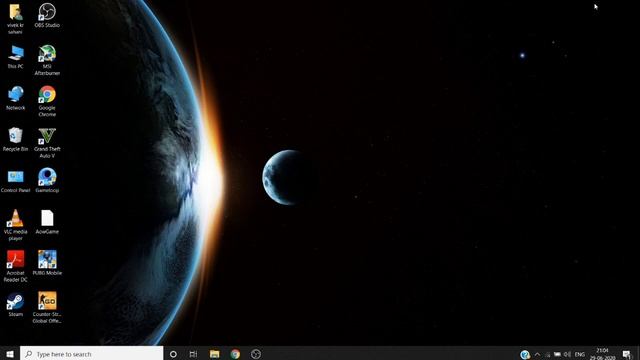Select the Control Panel desktop icon
Viewport: 640px width, 360px height.
tap(15, 181)
